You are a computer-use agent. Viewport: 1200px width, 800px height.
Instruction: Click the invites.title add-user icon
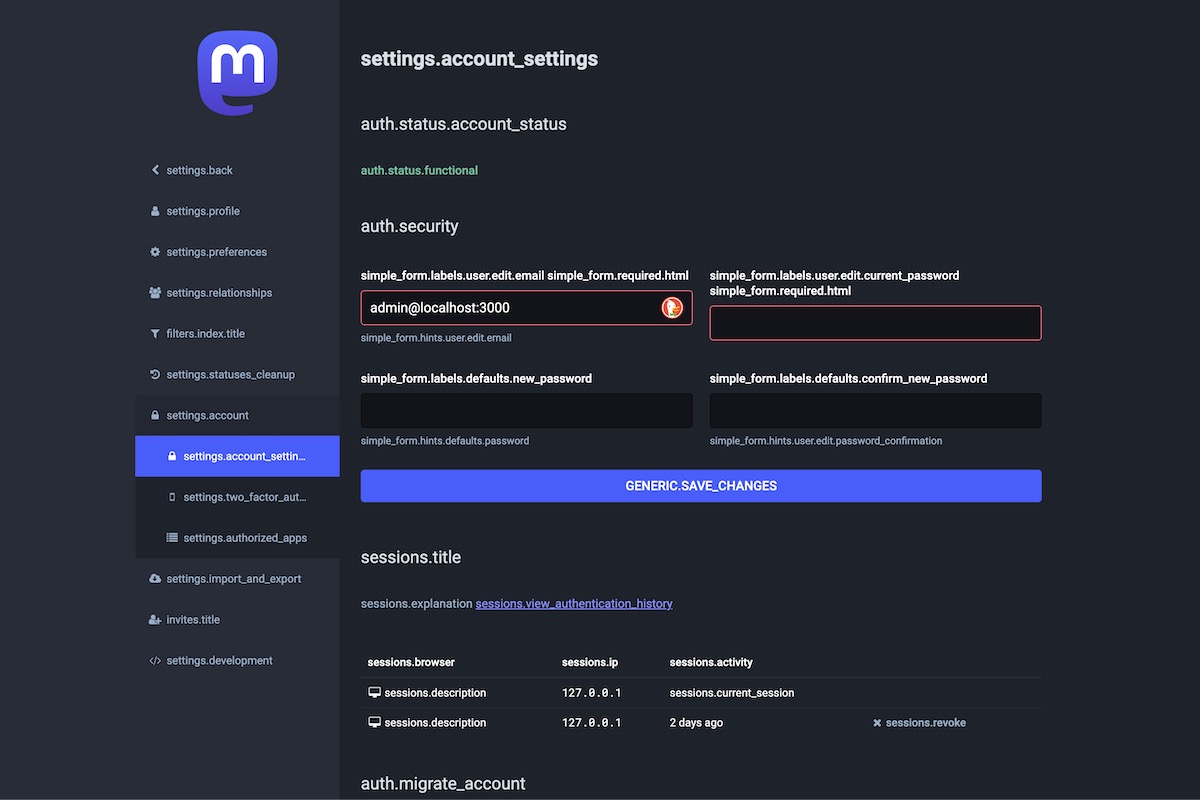tap(155, 620)
